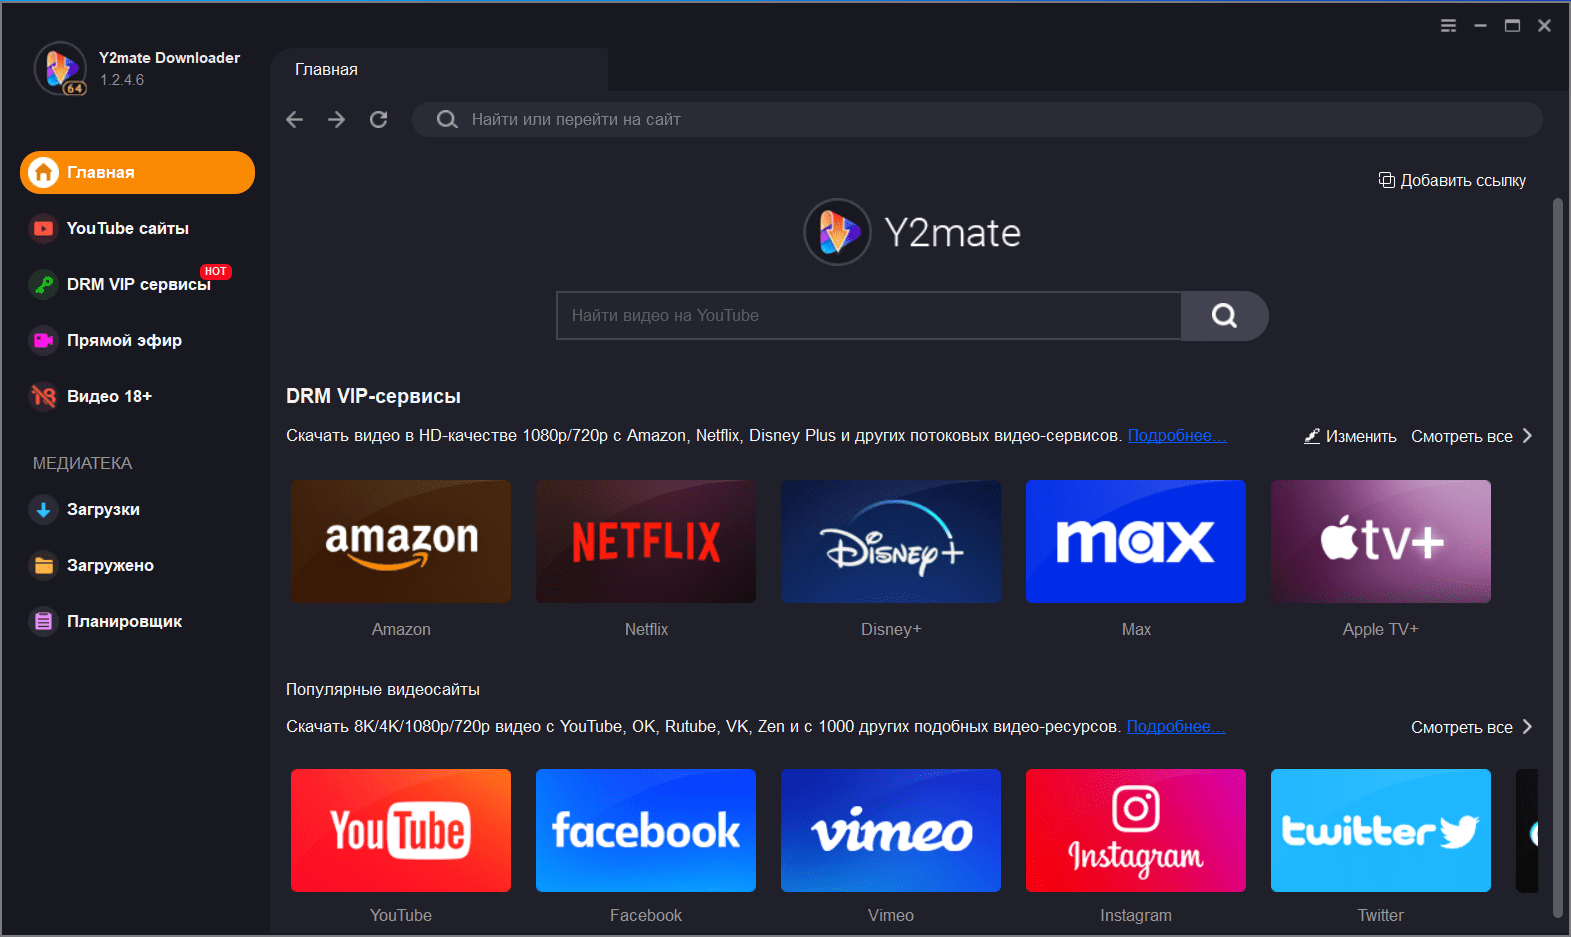Open the Disney+ service tile

click(x=891, y=542)
